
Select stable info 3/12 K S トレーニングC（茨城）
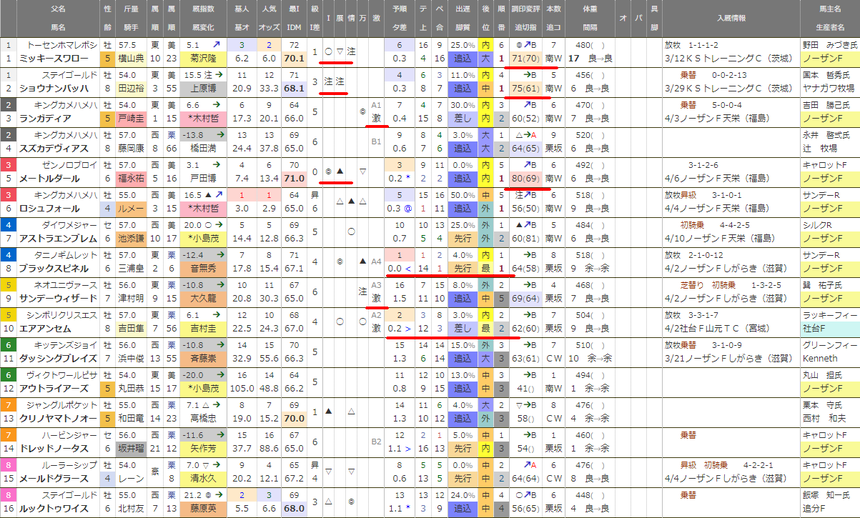729,58
